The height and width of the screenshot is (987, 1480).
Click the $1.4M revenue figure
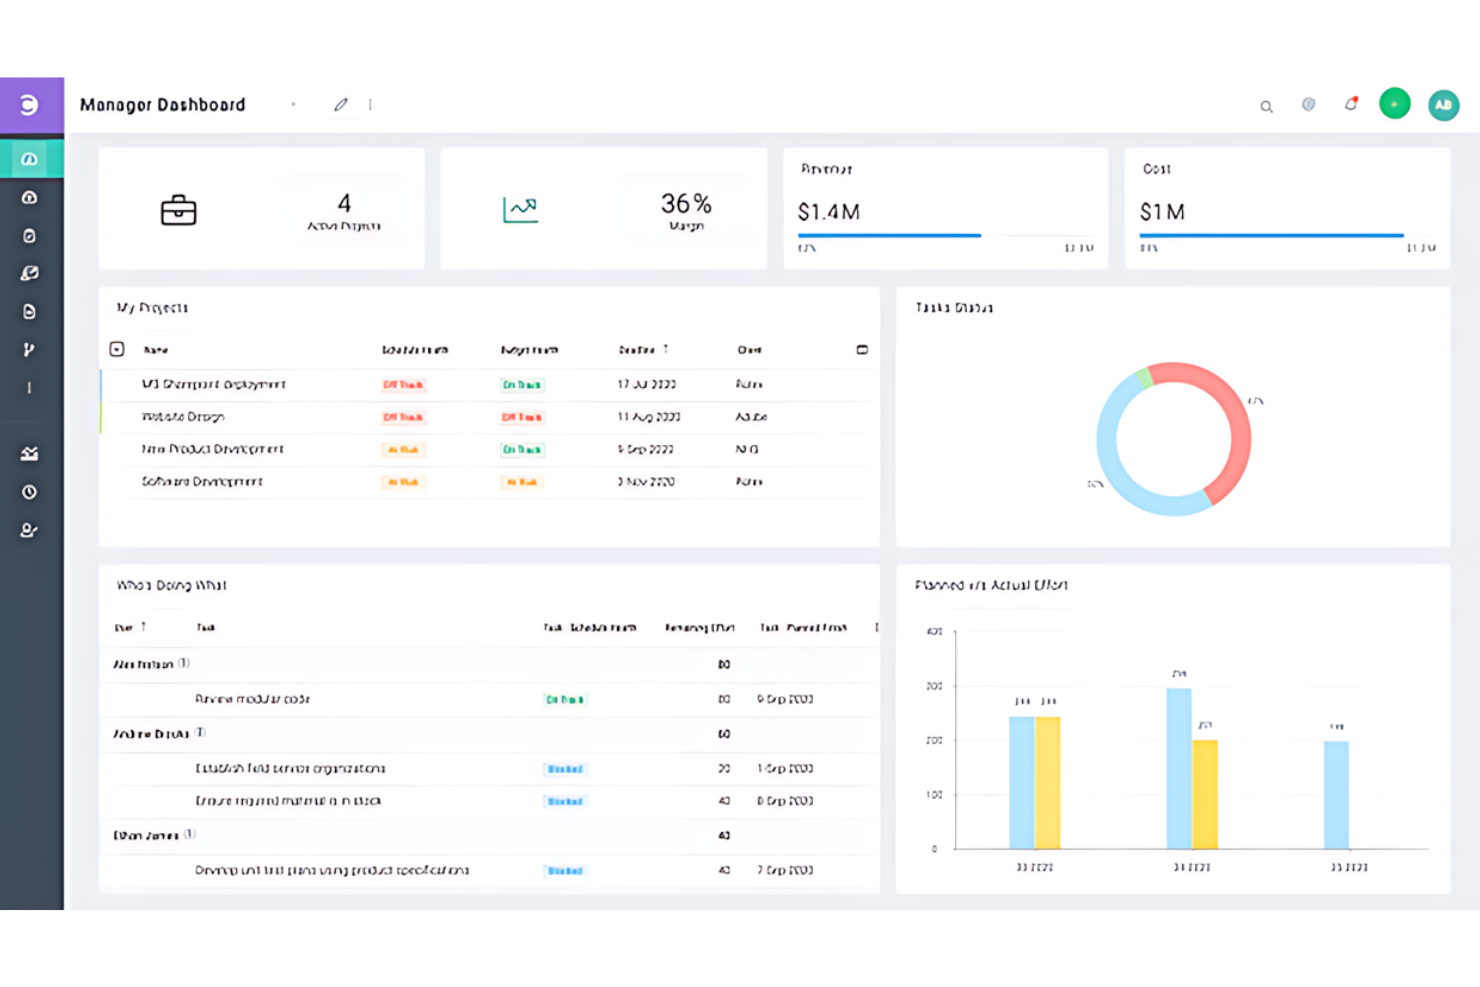pos(829,212)
